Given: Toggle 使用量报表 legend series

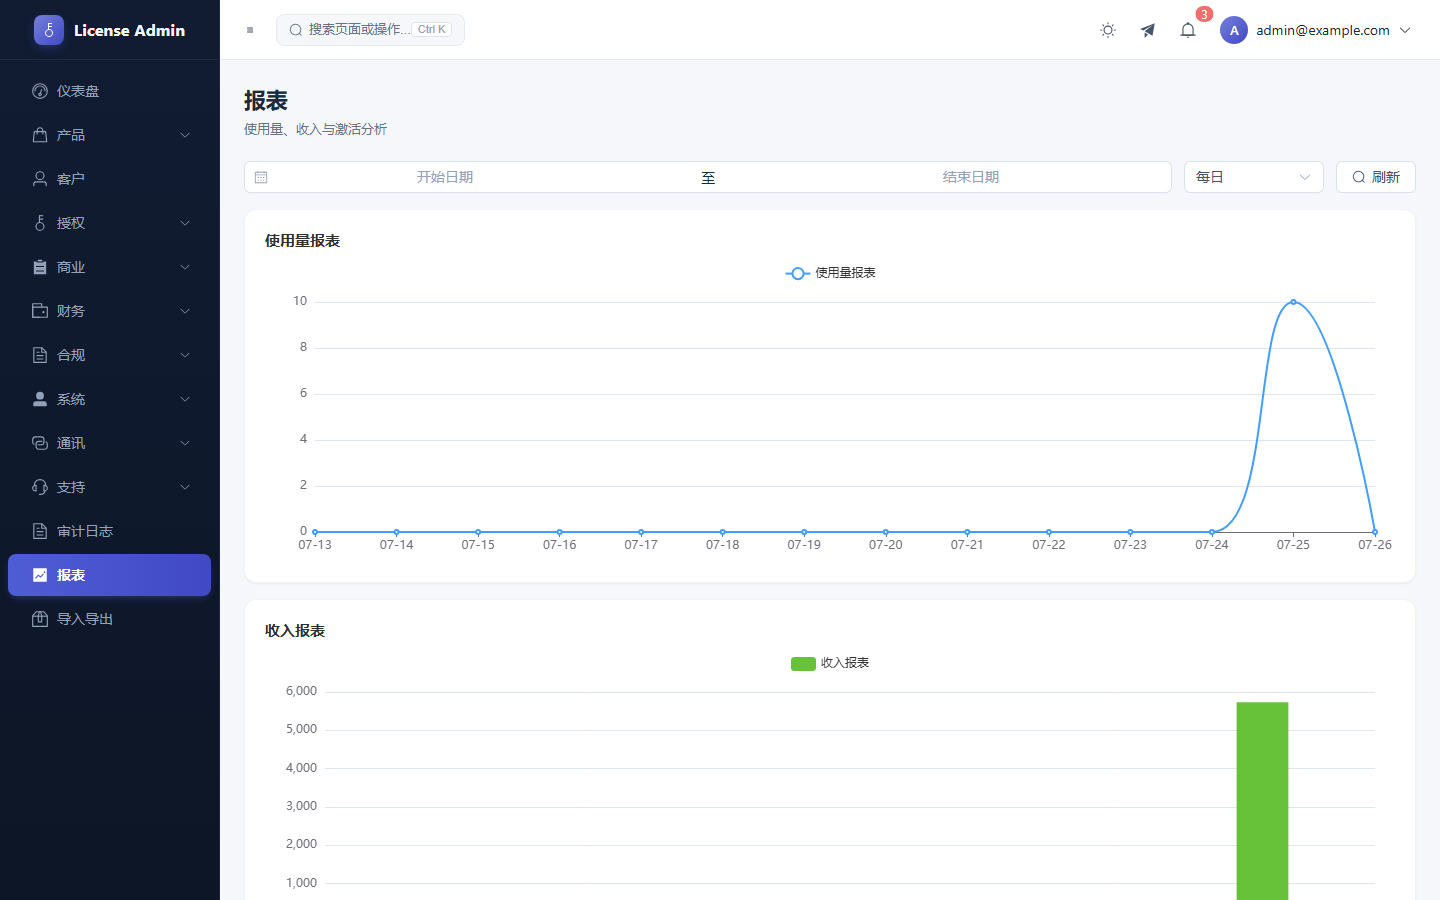Looking at the screenshot, I should [x=830, y=273].
